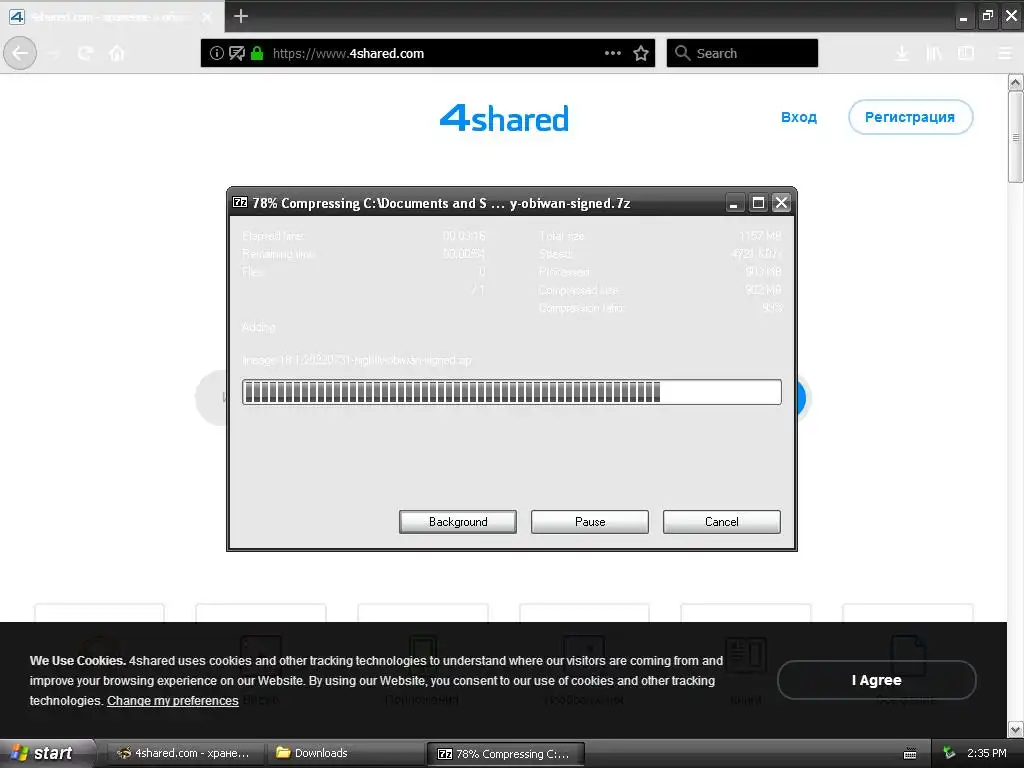
Task: Select 78% Compressing taskbar item
Action: tap(505, 754)
